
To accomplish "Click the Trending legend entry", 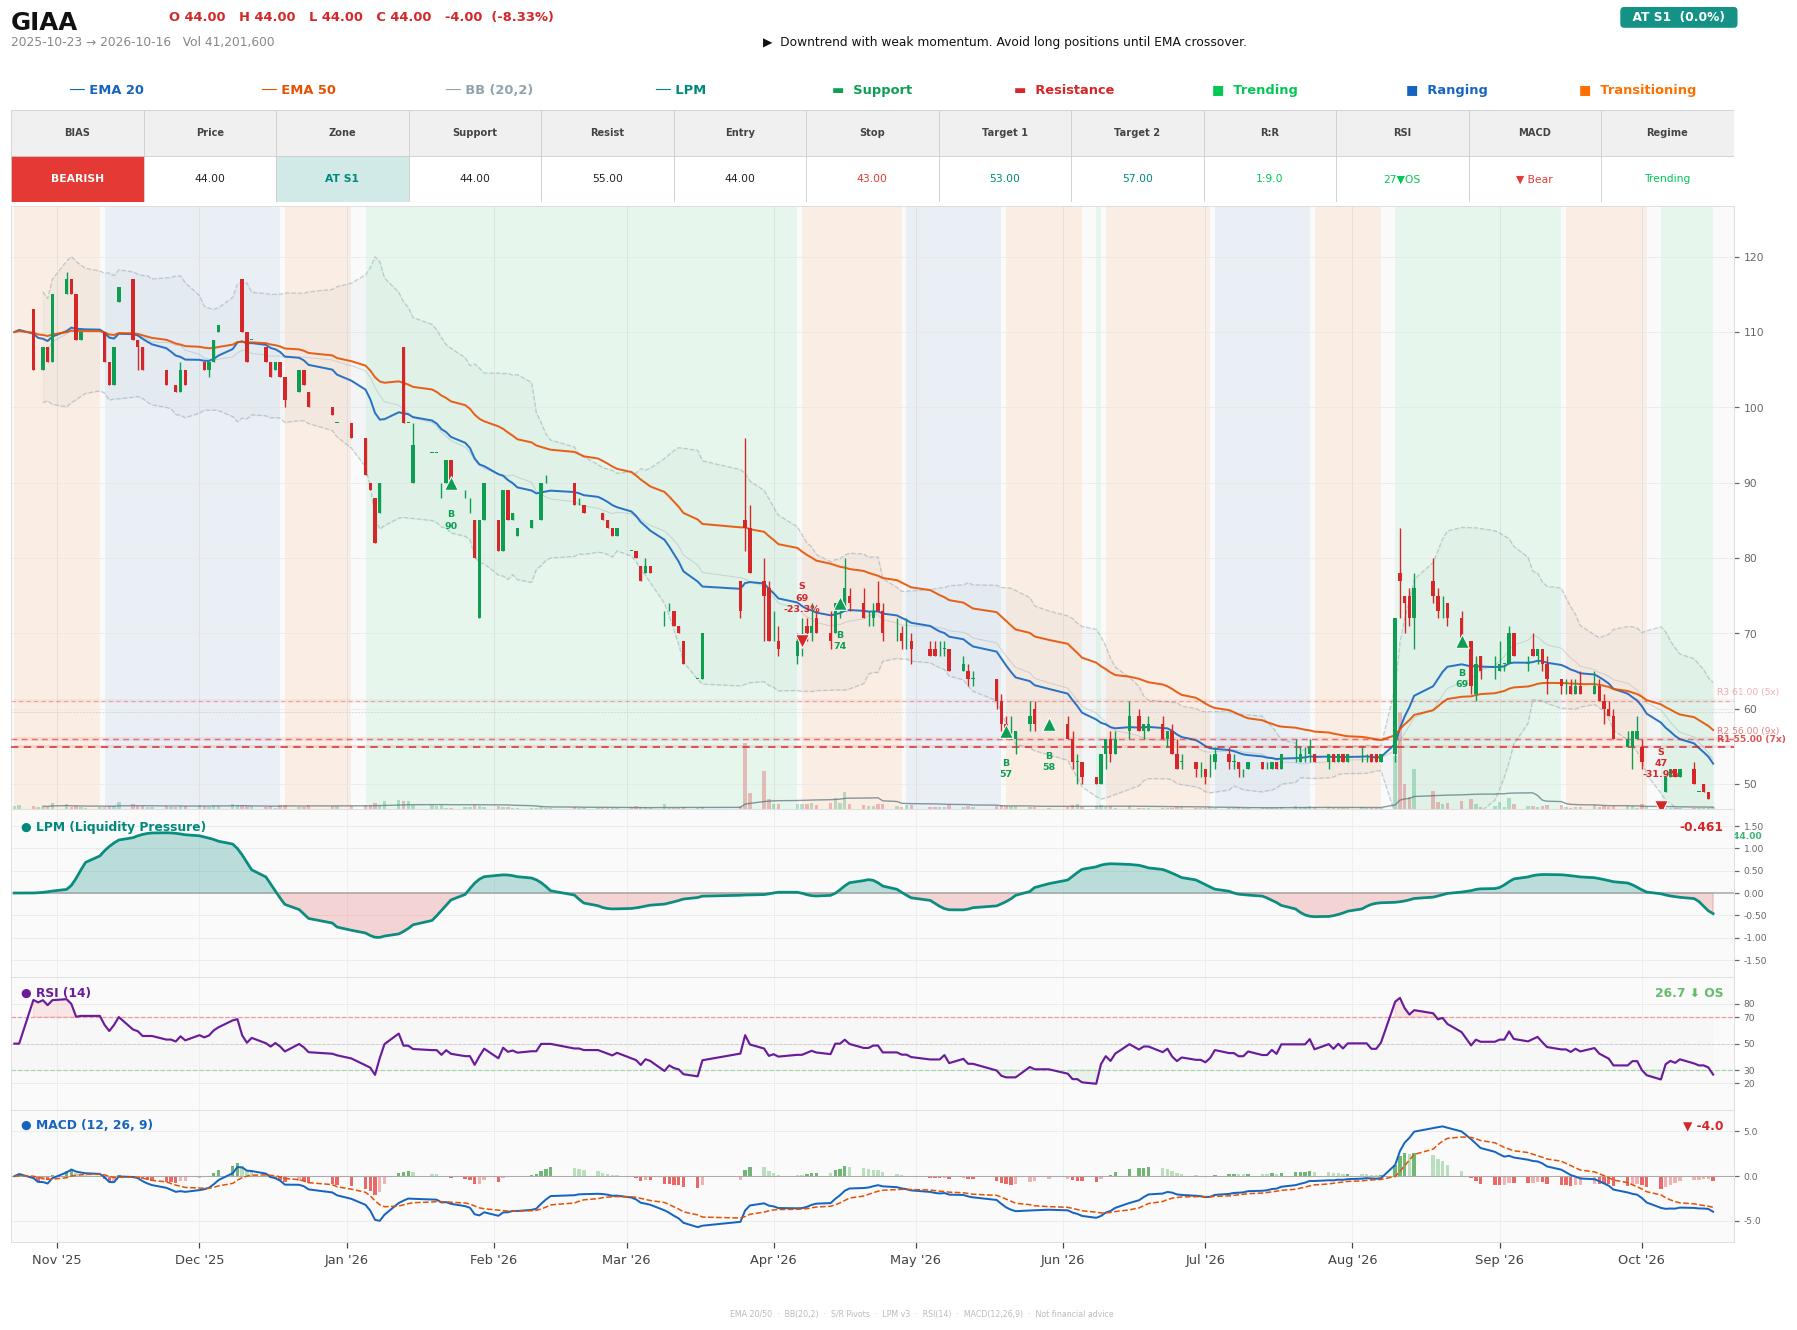I will pyautogui.click(x=1255, y=90).
